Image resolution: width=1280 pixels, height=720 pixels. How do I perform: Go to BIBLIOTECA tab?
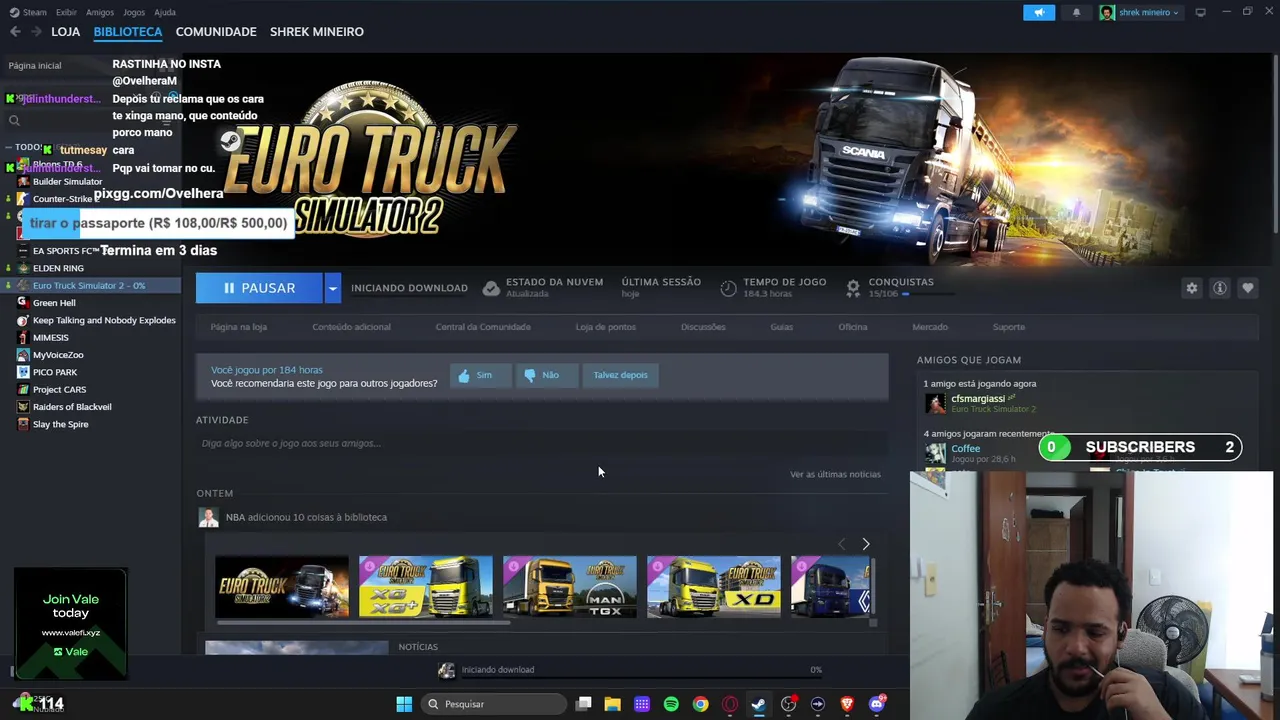(x=128, y=32)
